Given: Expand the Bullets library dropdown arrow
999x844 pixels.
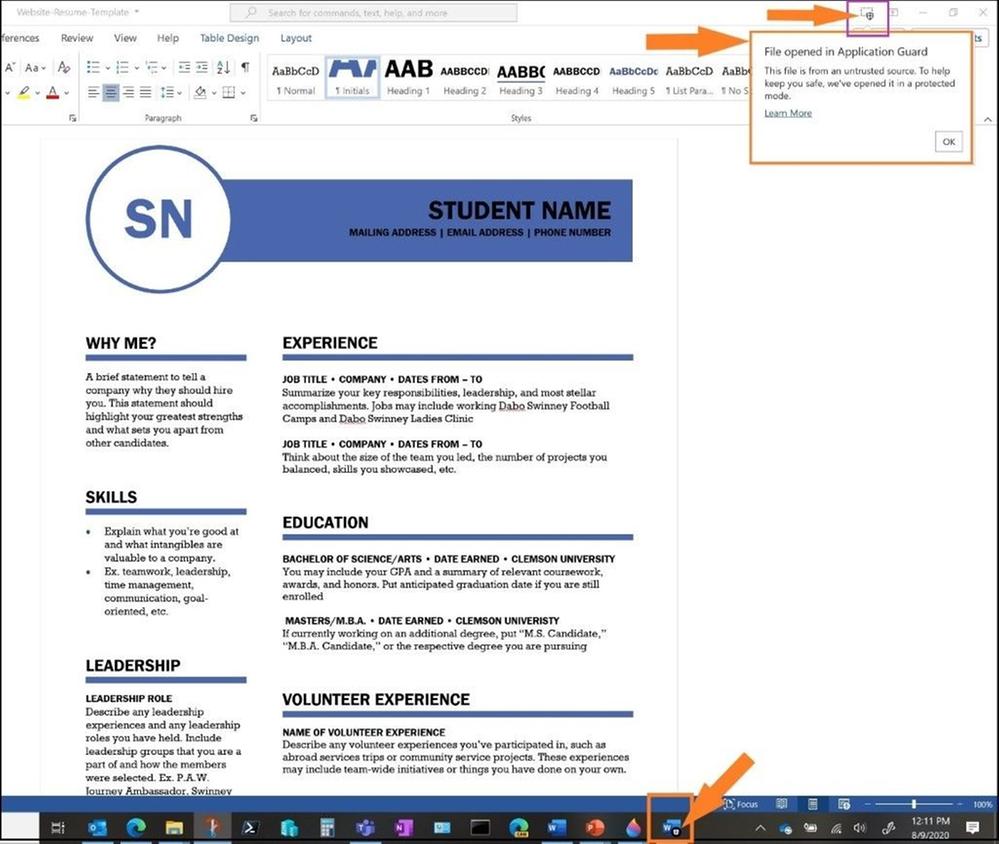Looking at the screenshot, I should pos(107,68).
